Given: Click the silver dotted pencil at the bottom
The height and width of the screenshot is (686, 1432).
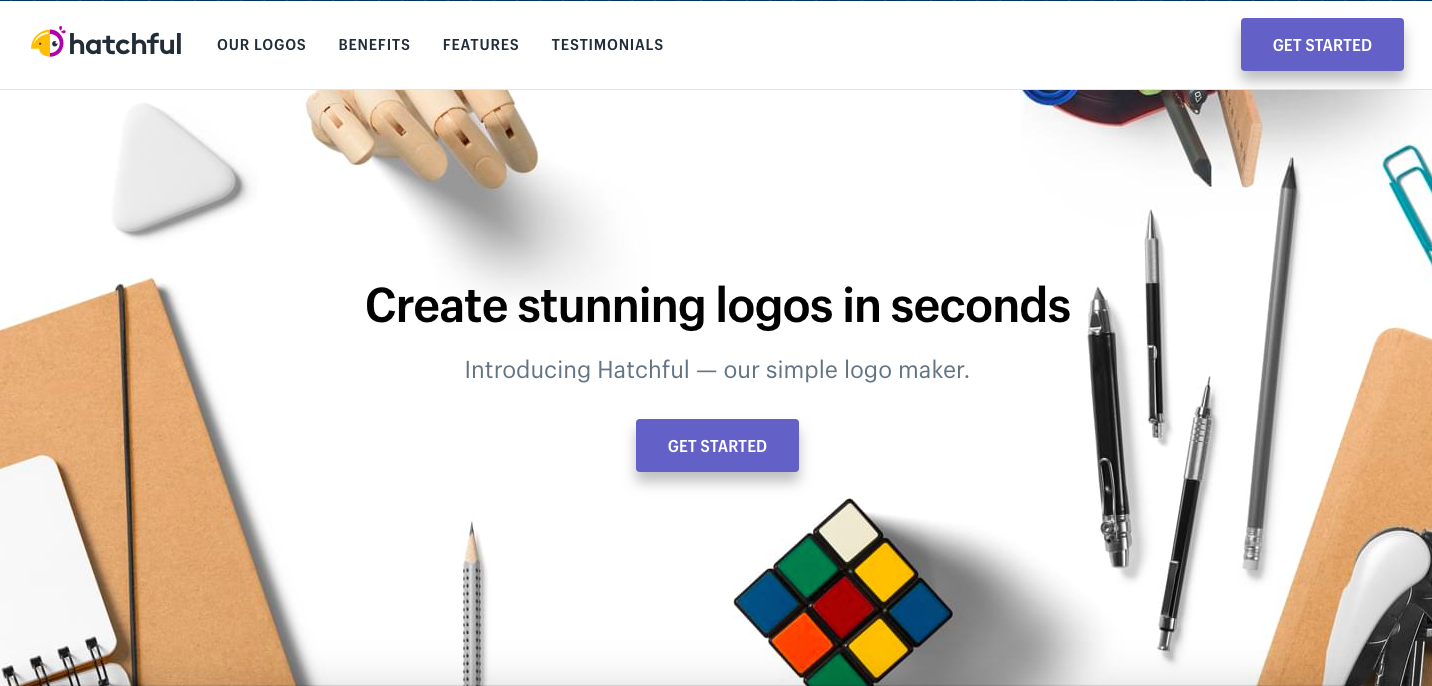Looking at the screenshot, I should [x=471, y=603].
